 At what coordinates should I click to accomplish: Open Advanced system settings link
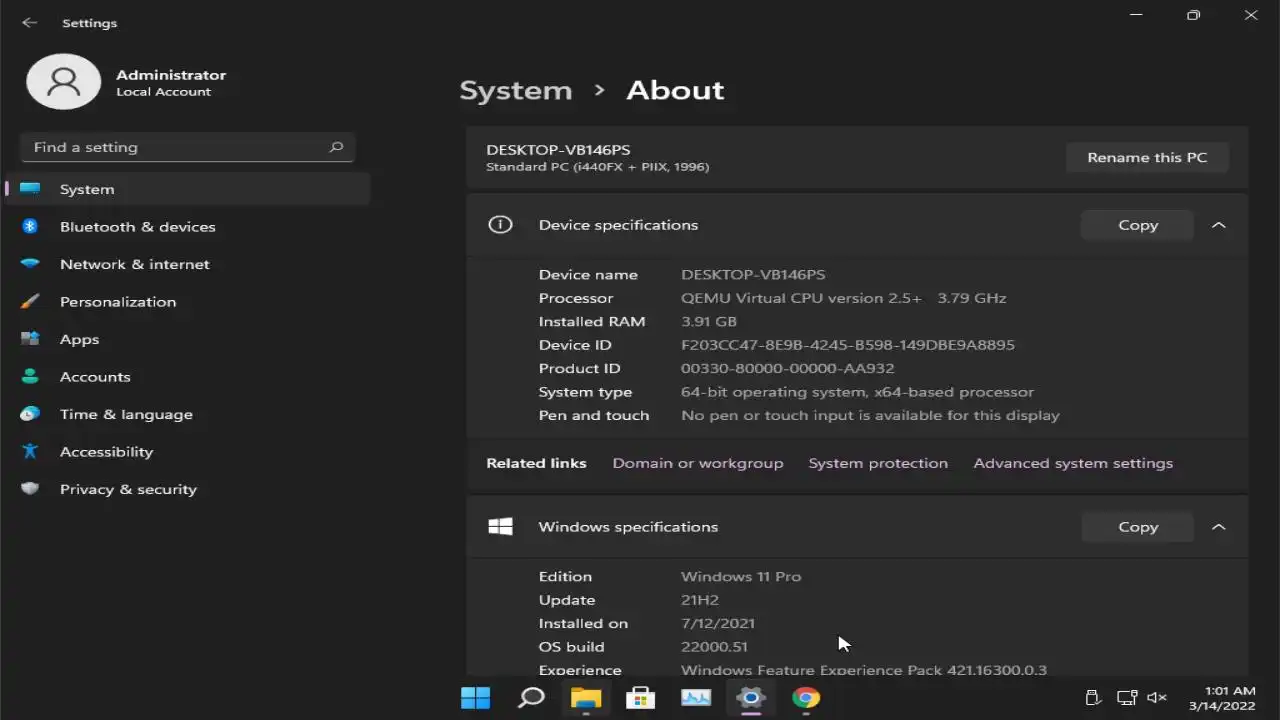click(1073, 463)
